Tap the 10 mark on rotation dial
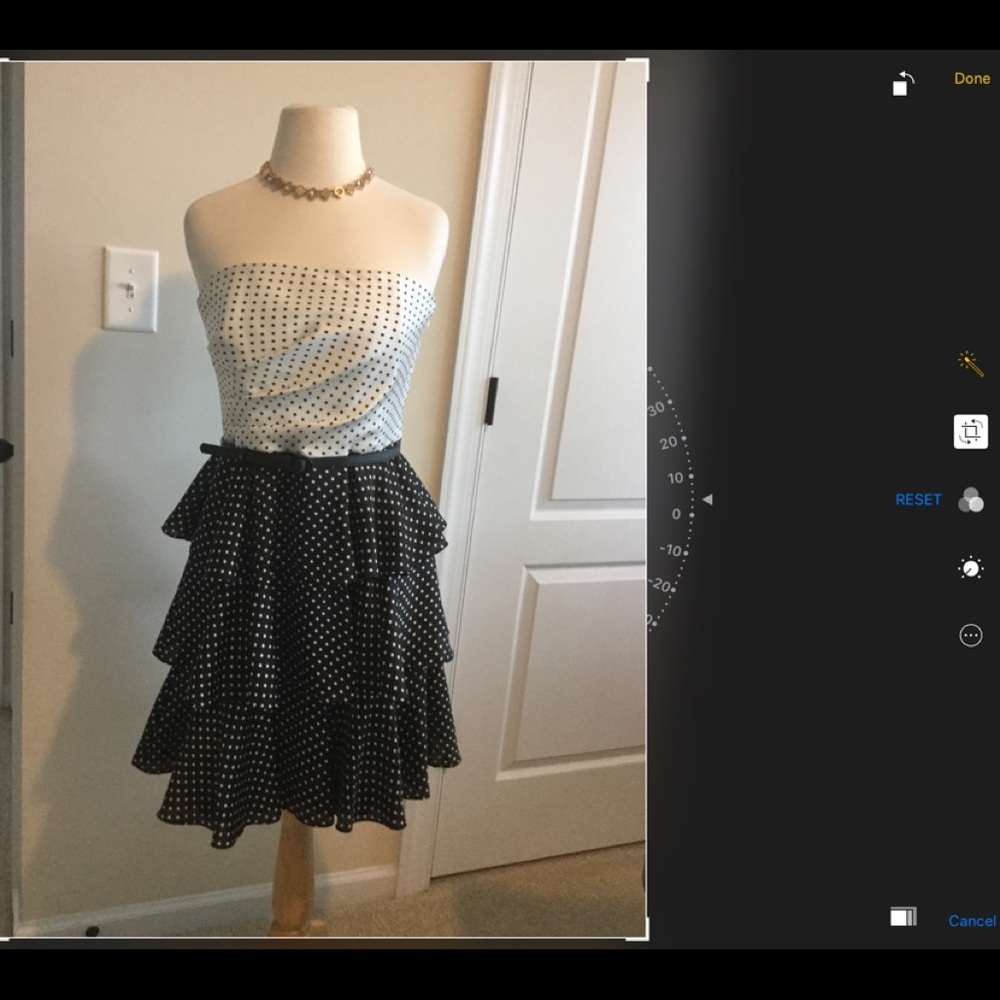This screenshot has height=1000, width=1000. [x=675, y=478]
